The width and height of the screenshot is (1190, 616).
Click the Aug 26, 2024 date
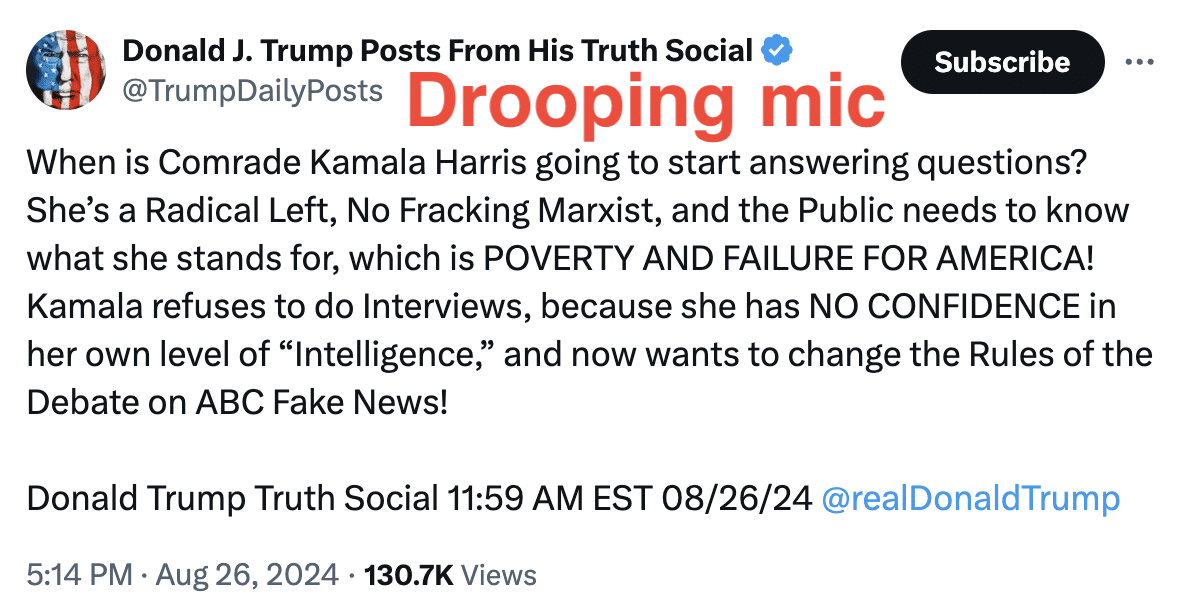click(x=246, y=575)
